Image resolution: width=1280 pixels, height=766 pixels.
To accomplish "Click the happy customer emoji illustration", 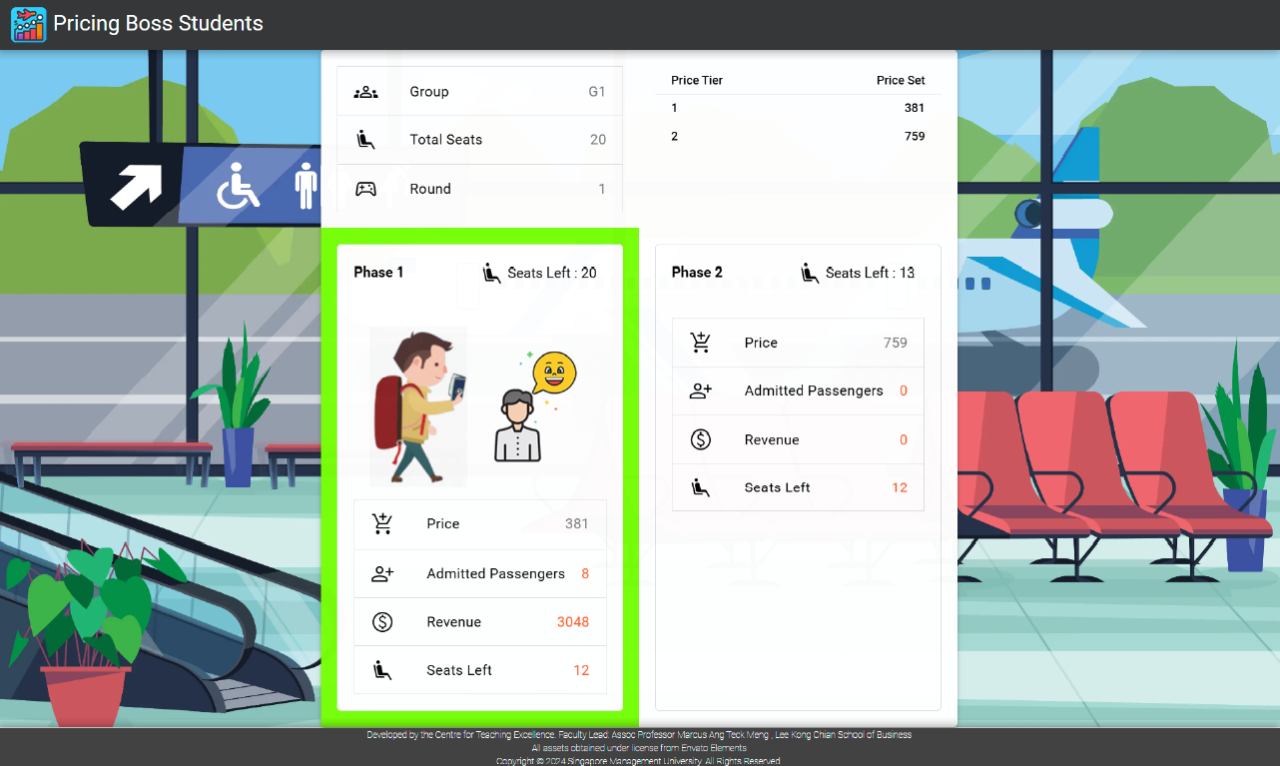I will point(537,407).
